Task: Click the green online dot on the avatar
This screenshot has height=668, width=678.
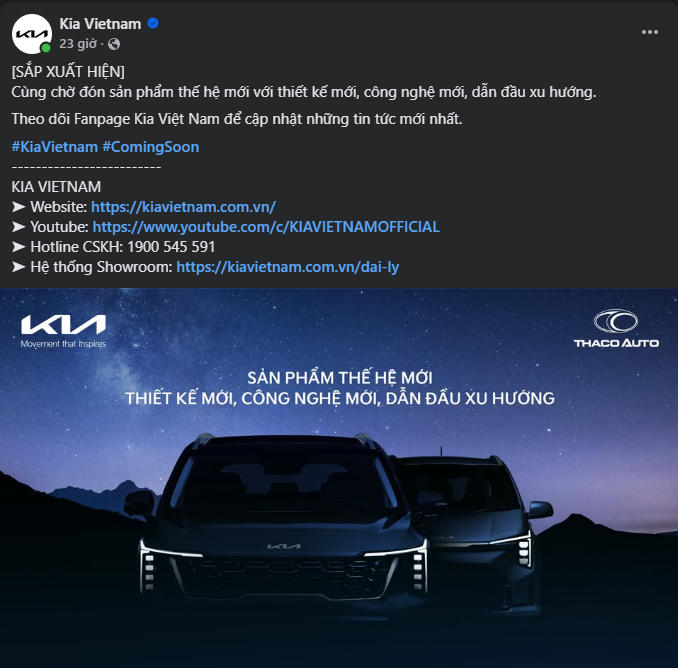Action: click(x=46, y=48)
